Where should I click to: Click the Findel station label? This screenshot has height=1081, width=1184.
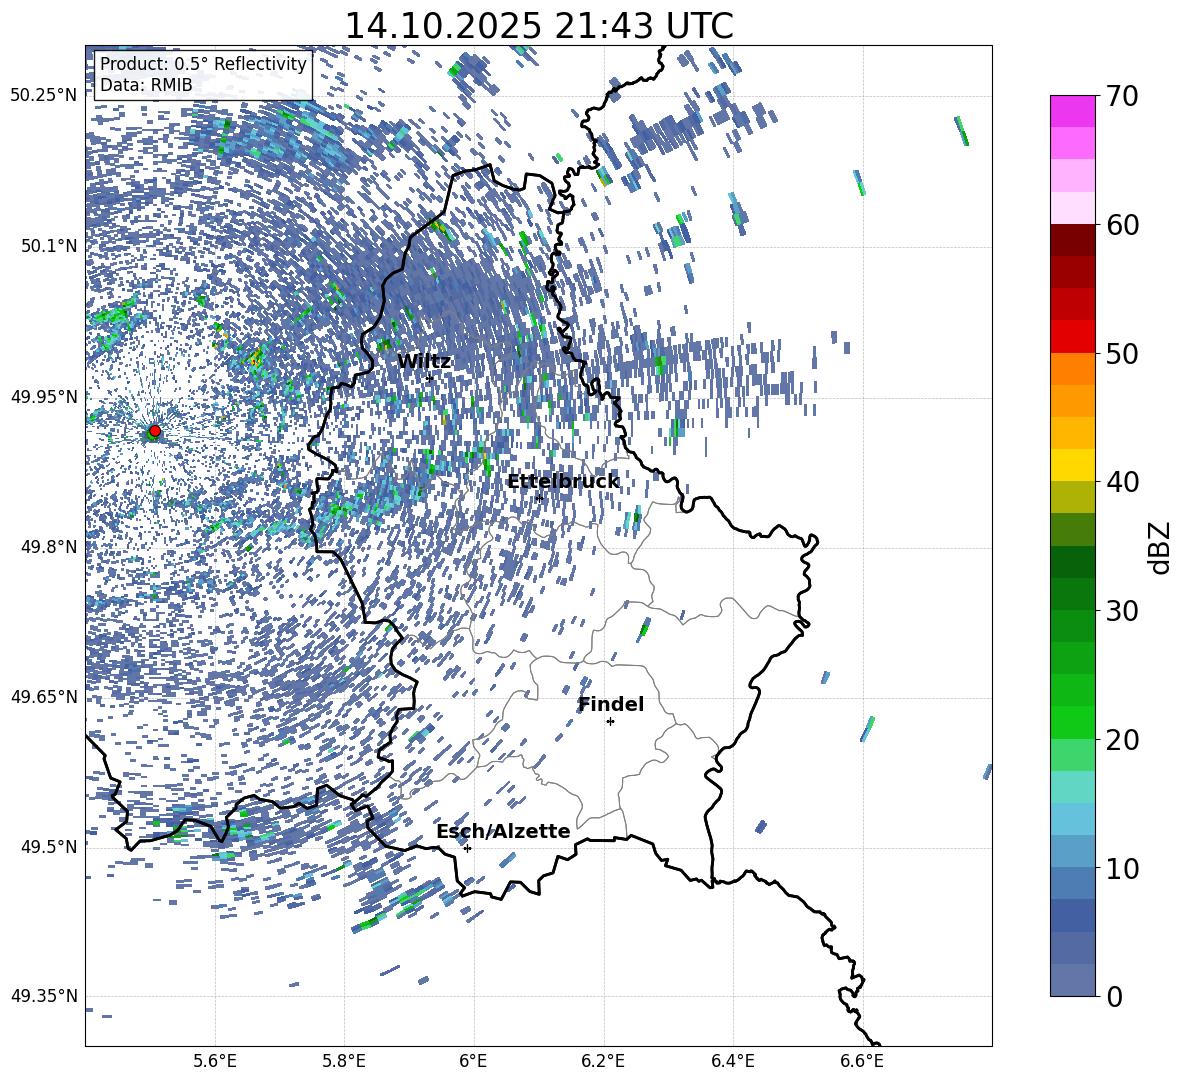click(x=611, y=704)
